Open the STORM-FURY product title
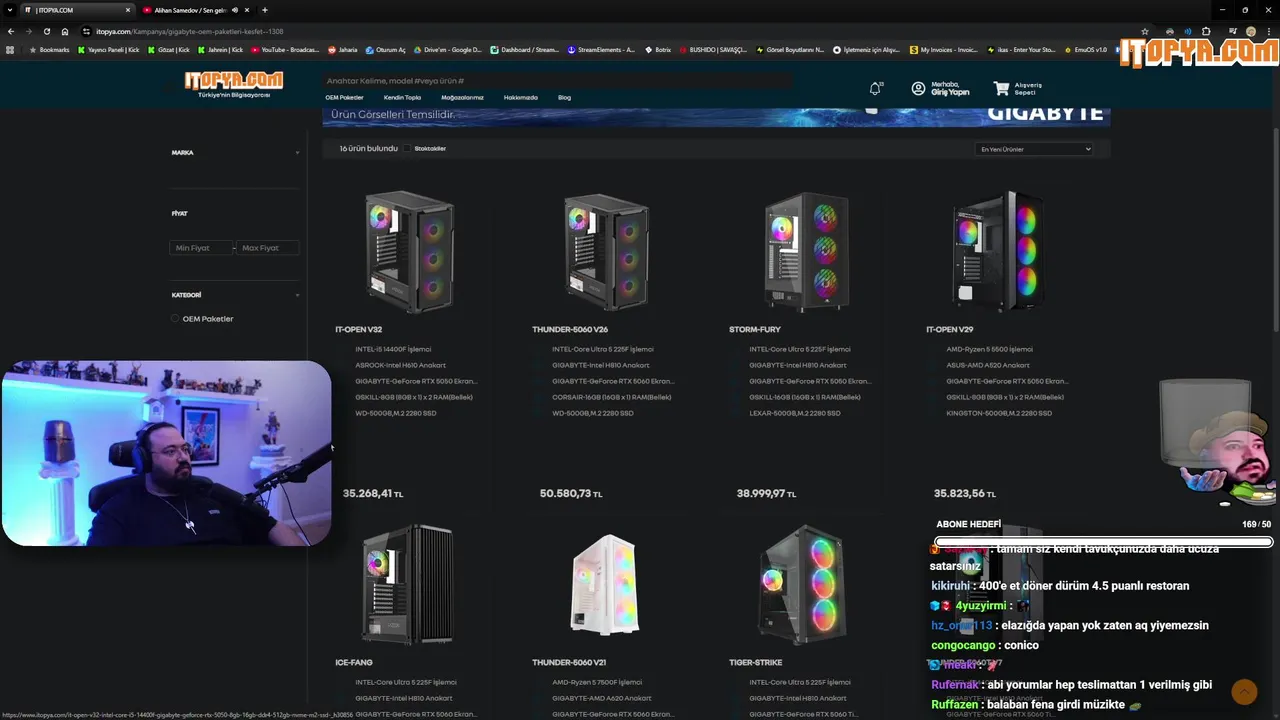 click(x=755, y=329)
